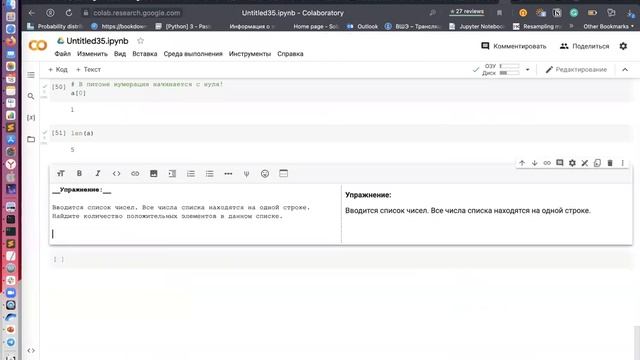The image size is (640, 360).
Task: Close the text cell editor
Action: point(585,163)
